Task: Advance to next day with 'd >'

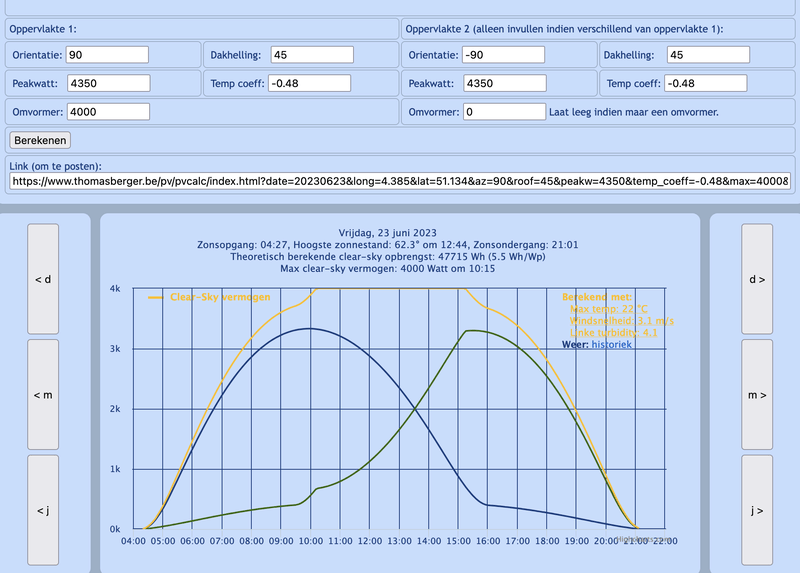Action: (757, 279)
